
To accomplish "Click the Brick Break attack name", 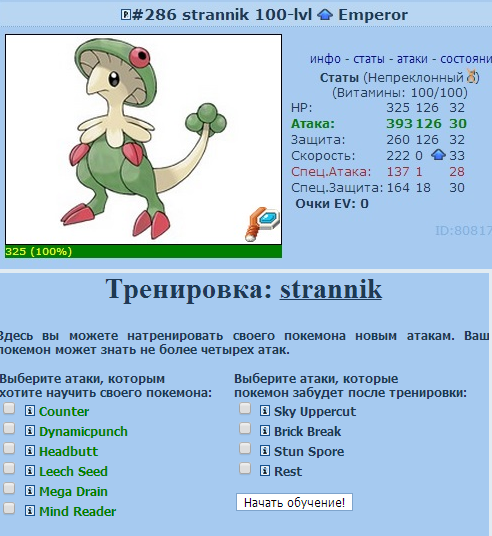I will tap(307, 431).
